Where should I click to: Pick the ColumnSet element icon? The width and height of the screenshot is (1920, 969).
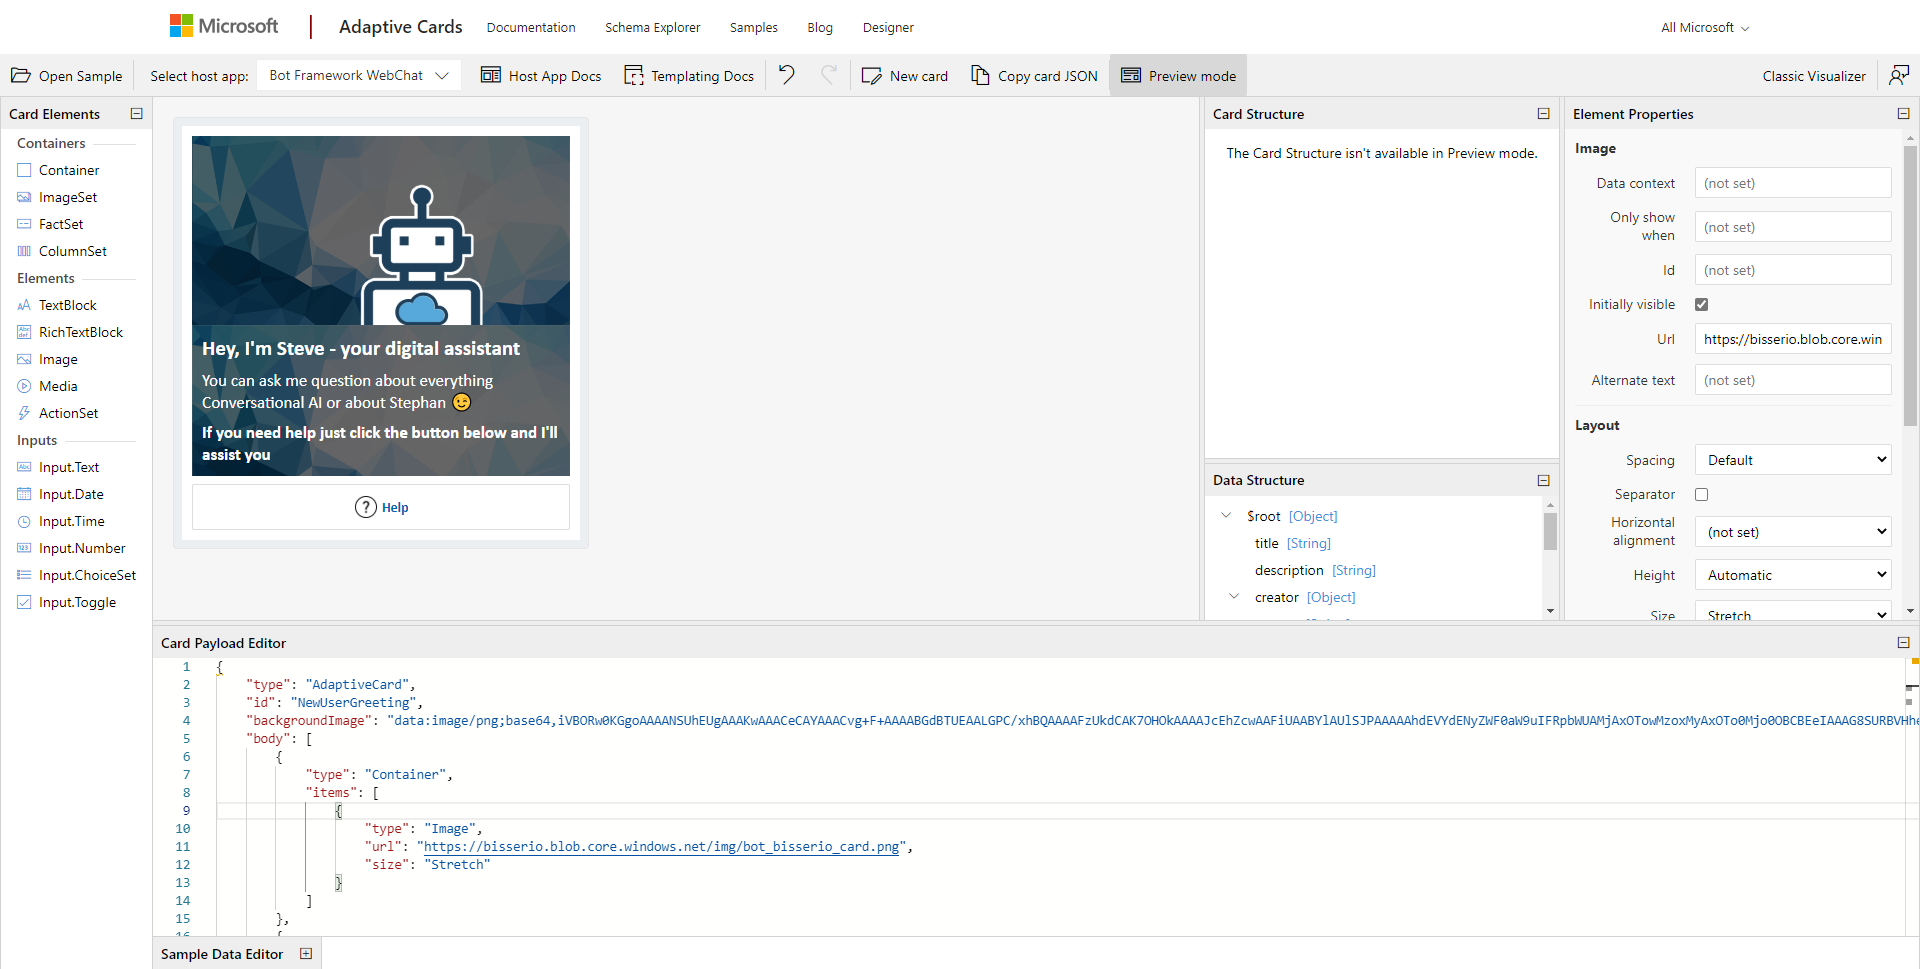pos(25,251)
